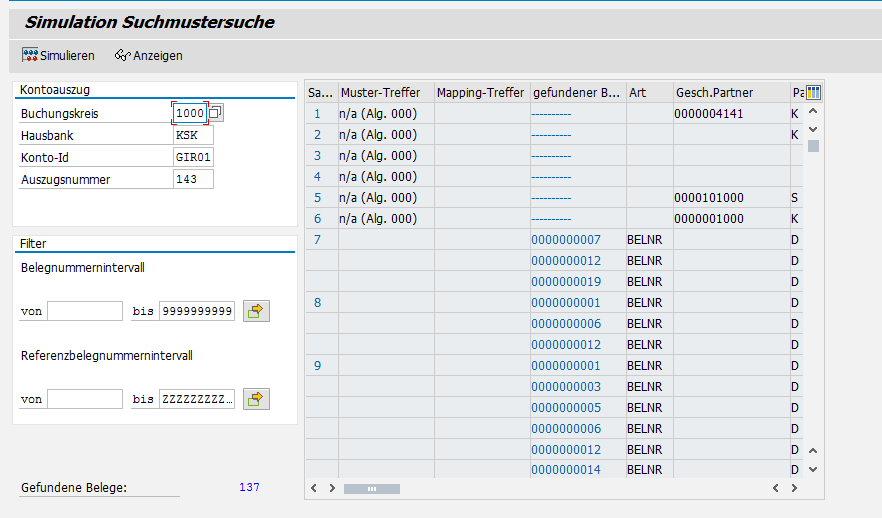Viewport: 882px width, 518px height.
Task: Click the Anzeigen glasses icon
Action: [122, 56]
